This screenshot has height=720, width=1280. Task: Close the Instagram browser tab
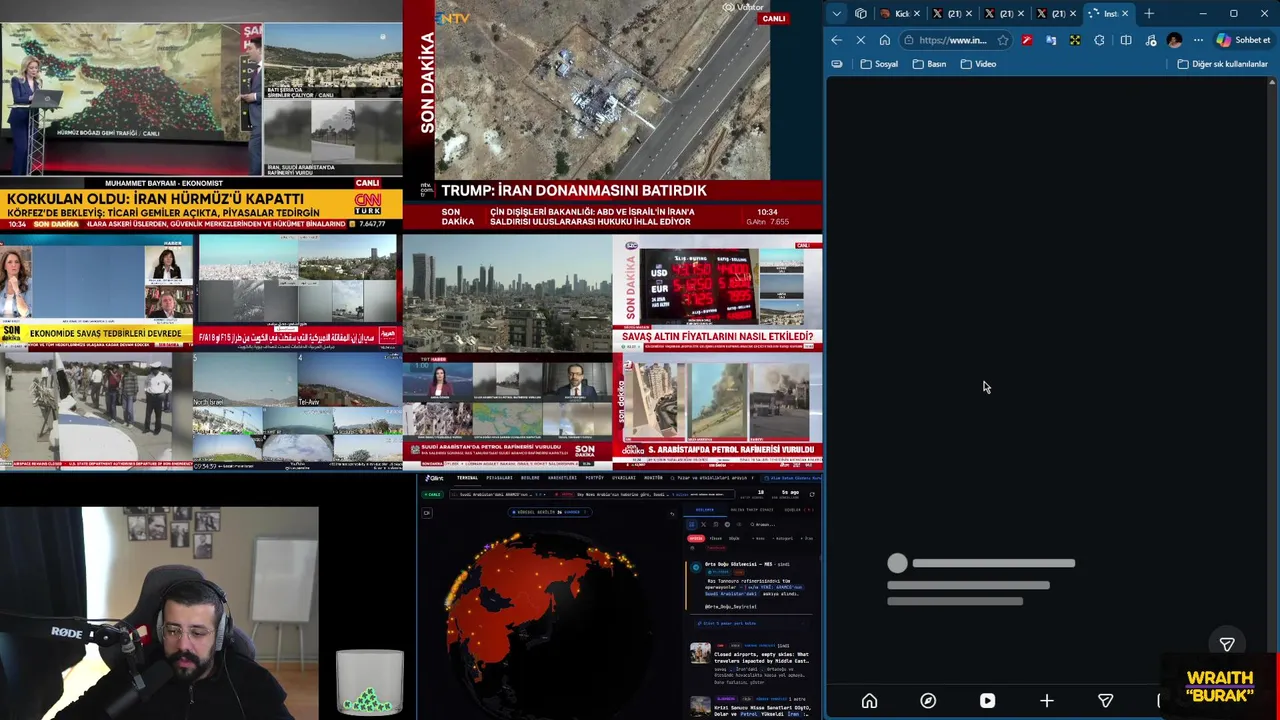1125,13
